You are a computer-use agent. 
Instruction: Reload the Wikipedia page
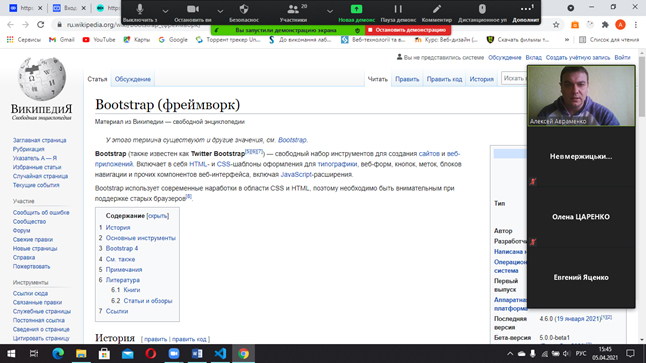(x=40, y=25)
